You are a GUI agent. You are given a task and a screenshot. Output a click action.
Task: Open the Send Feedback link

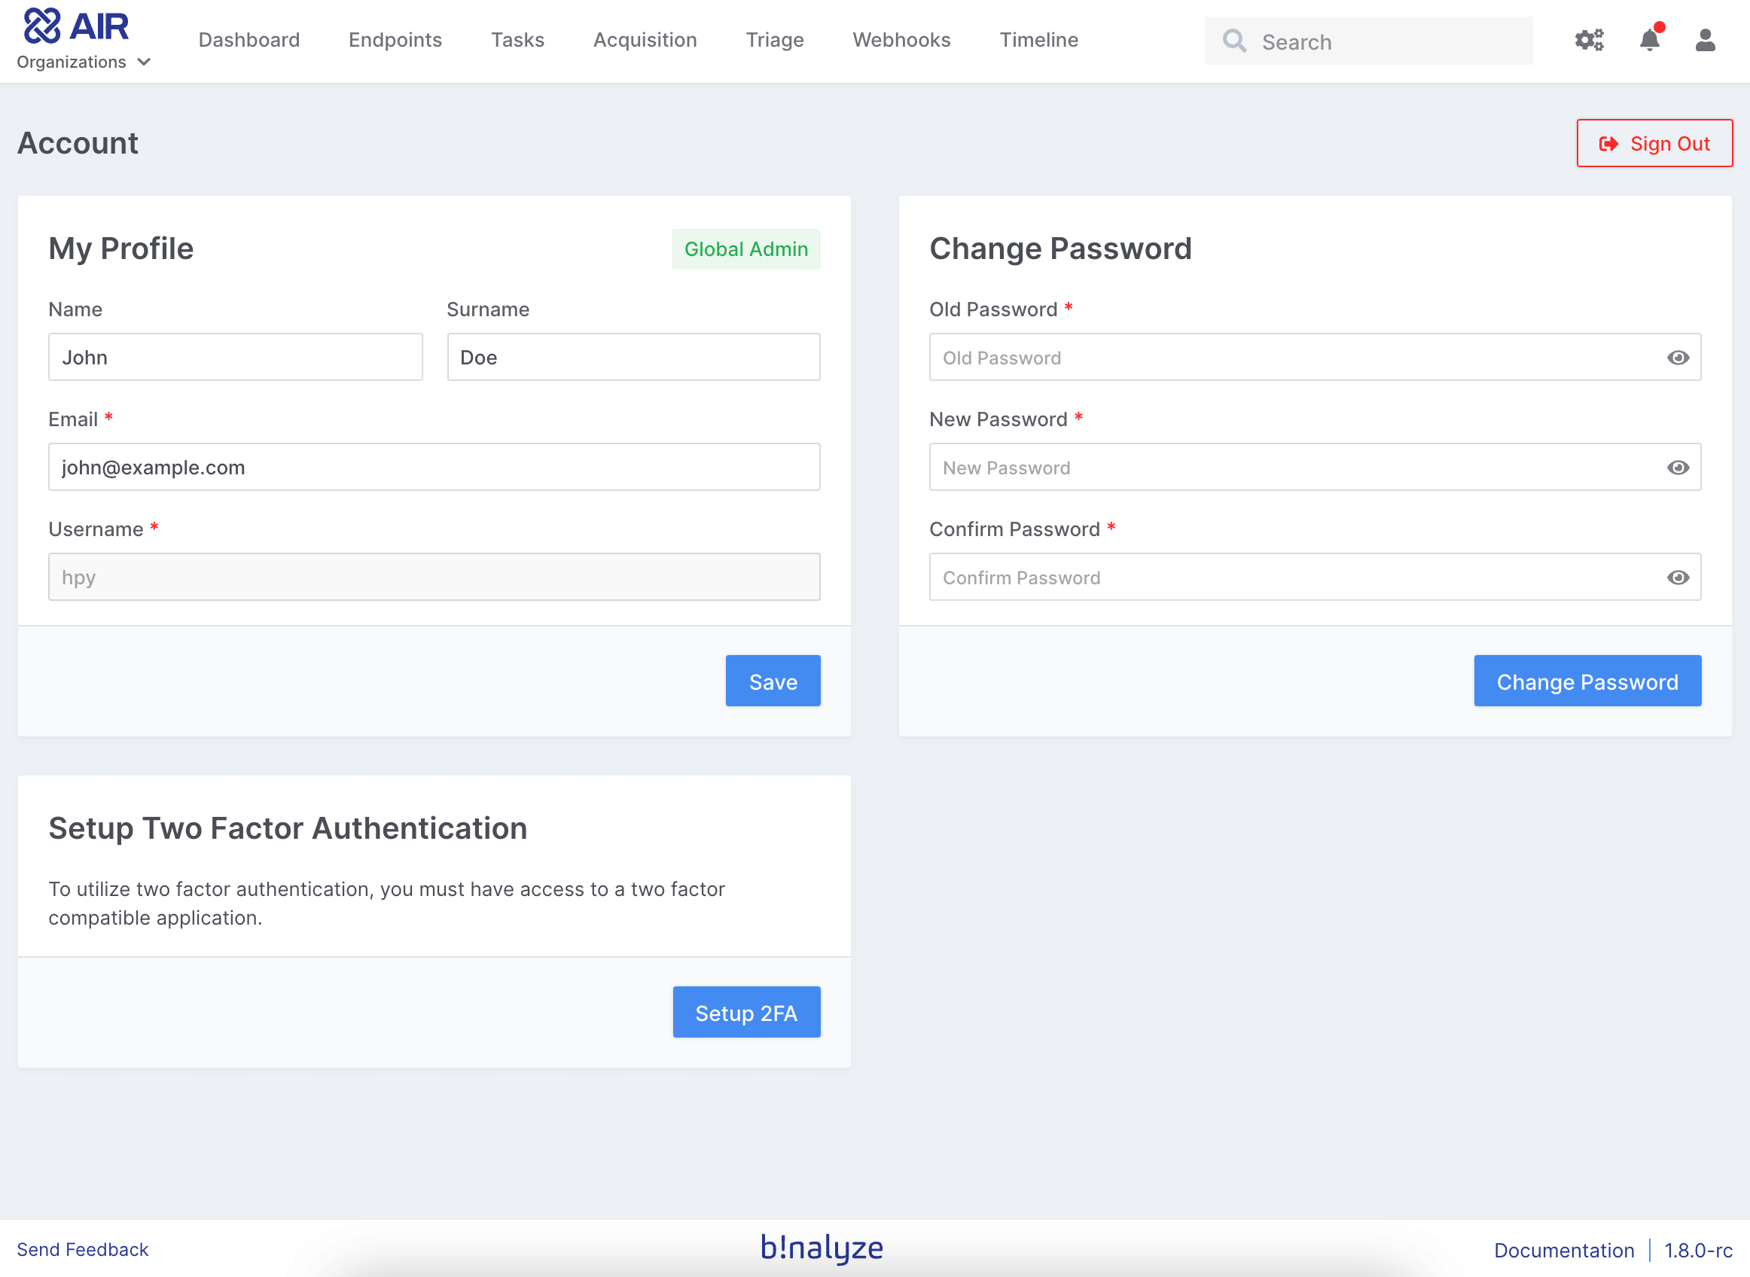click(83, 1249)
